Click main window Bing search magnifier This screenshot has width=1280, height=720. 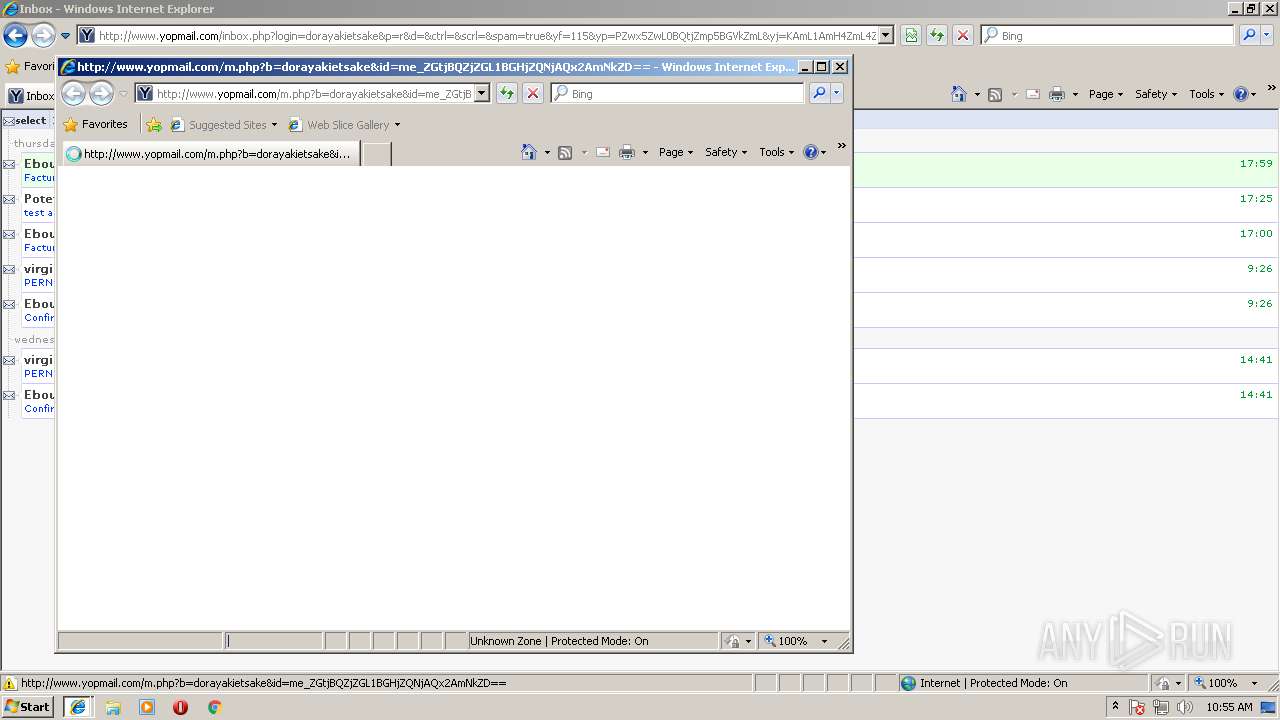tap(1249, 35)
